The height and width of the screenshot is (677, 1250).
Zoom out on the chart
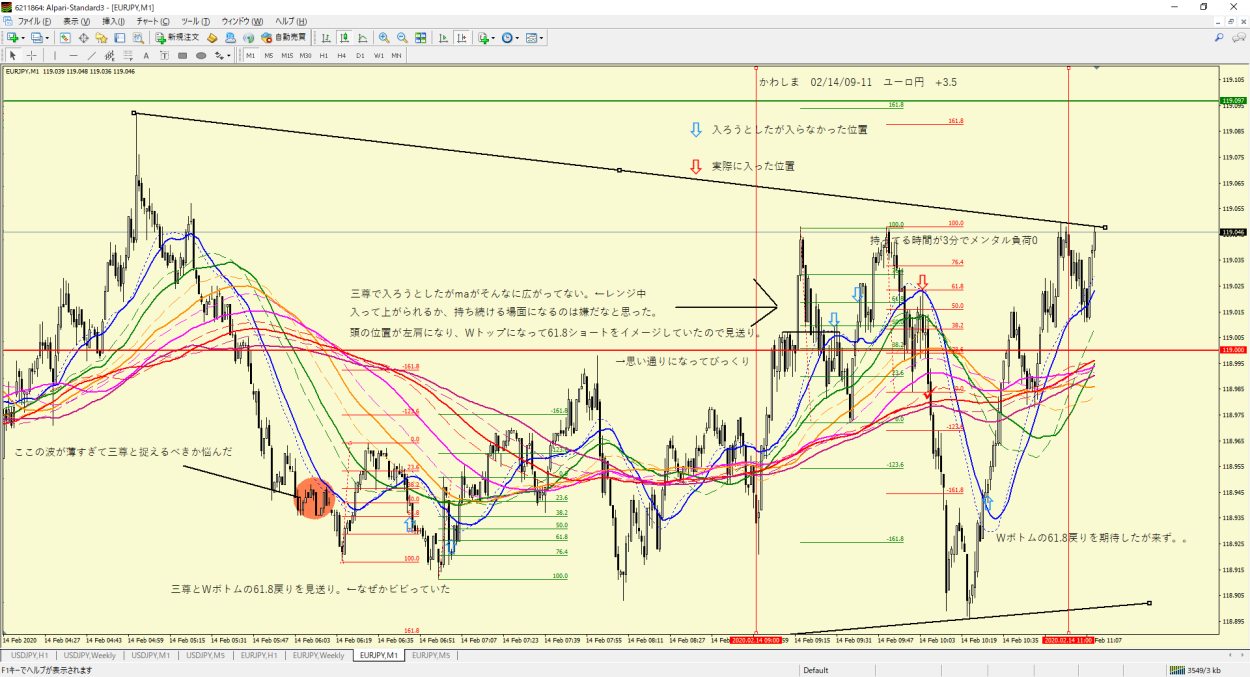click(401, 38)
